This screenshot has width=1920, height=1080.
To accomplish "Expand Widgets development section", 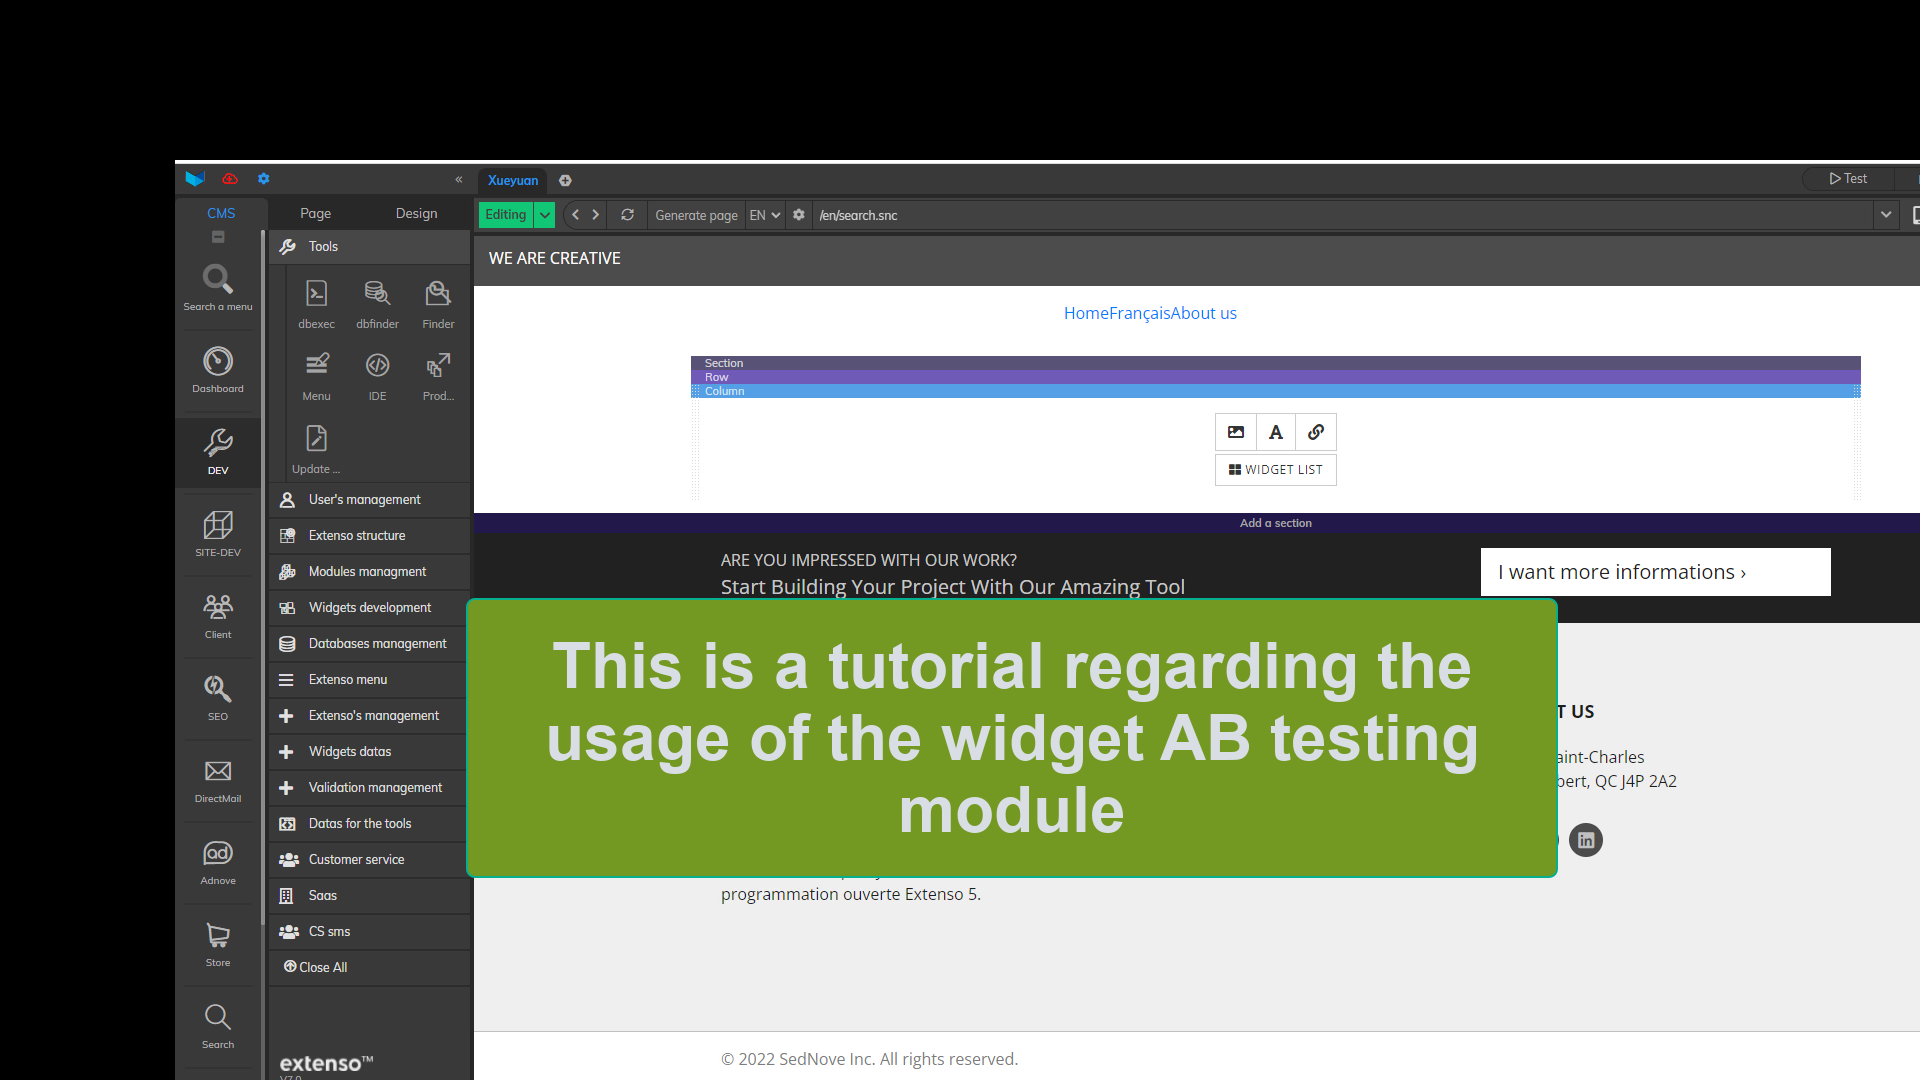I will [x=369, y=608].
